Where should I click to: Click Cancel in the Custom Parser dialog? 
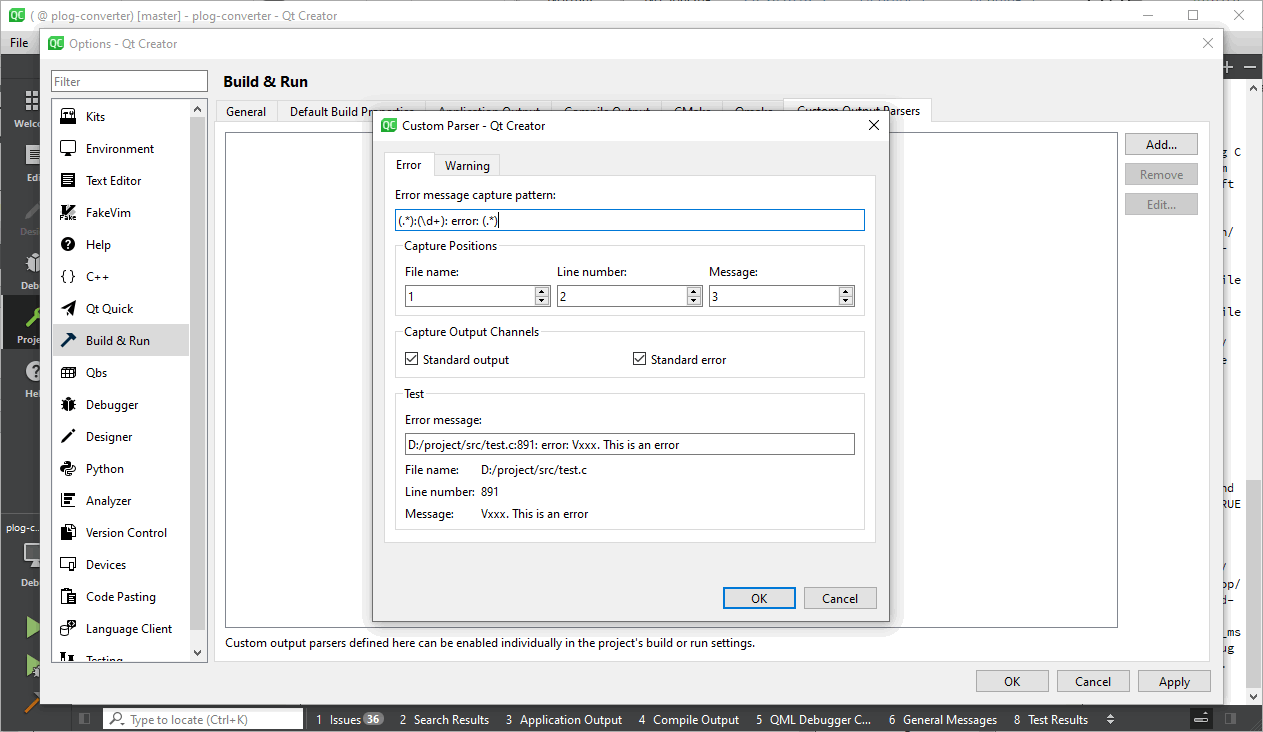click(840, 598)
